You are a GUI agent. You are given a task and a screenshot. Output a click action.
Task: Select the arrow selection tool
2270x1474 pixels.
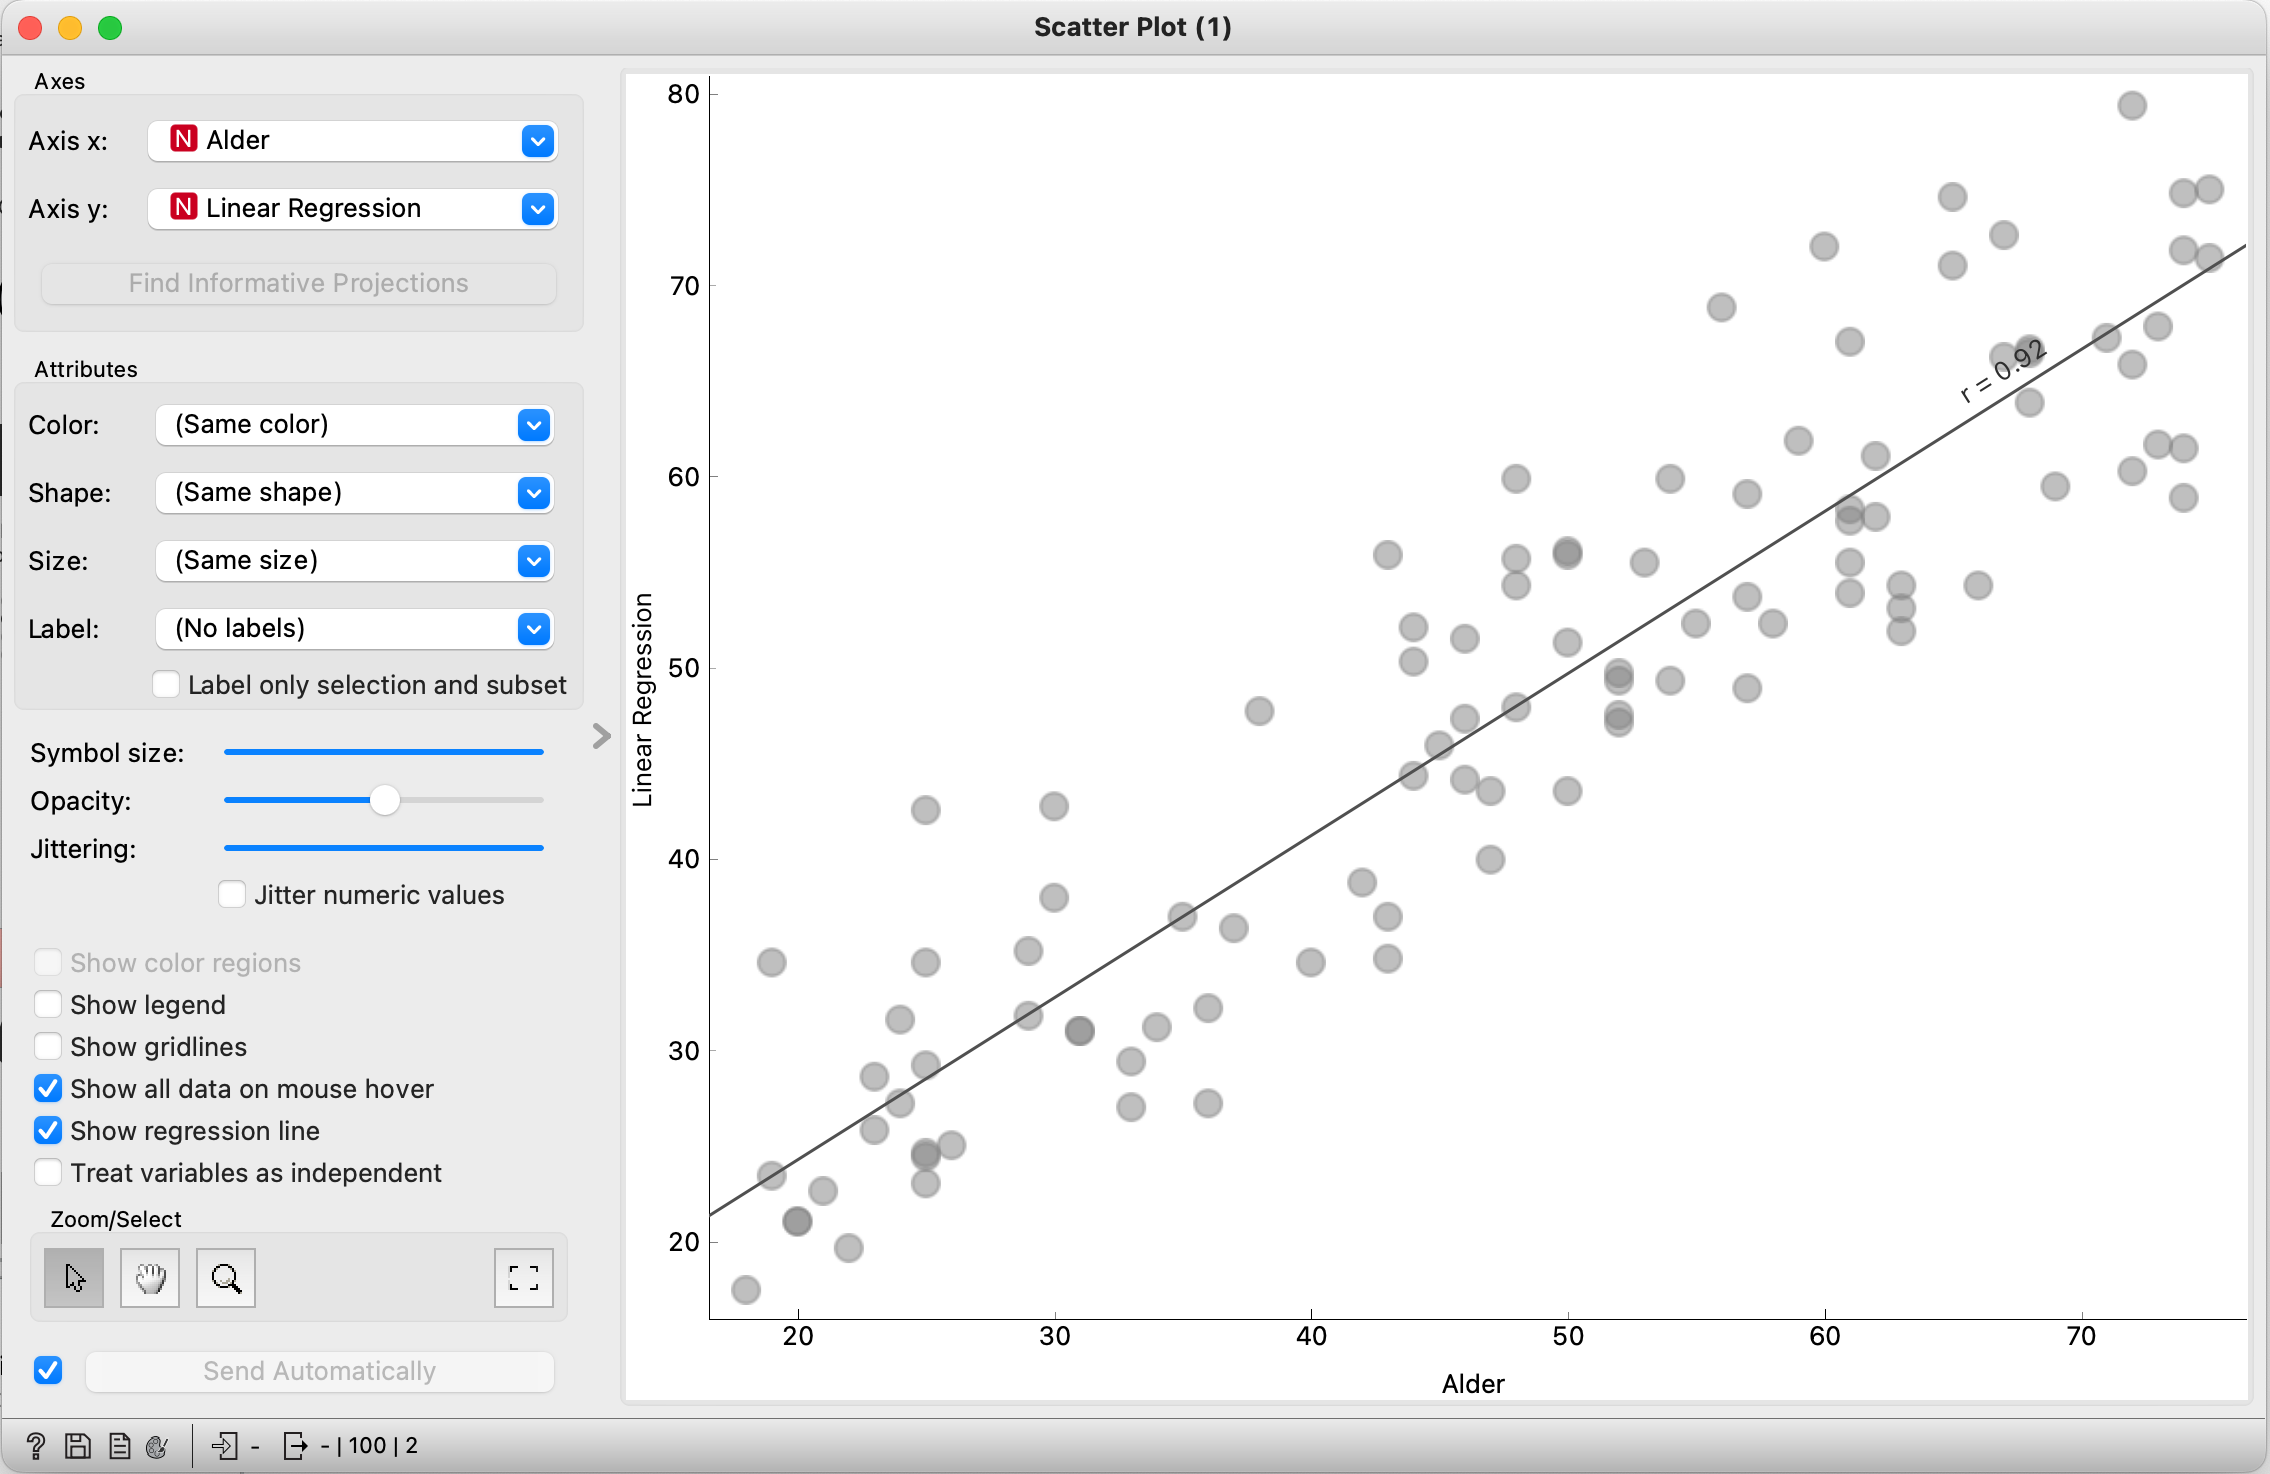click(74, 1278)
